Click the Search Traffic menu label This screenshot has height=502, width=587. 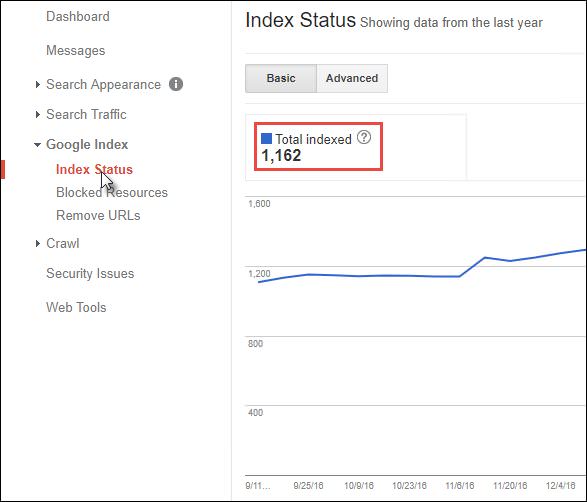click(x=86, y=114)
